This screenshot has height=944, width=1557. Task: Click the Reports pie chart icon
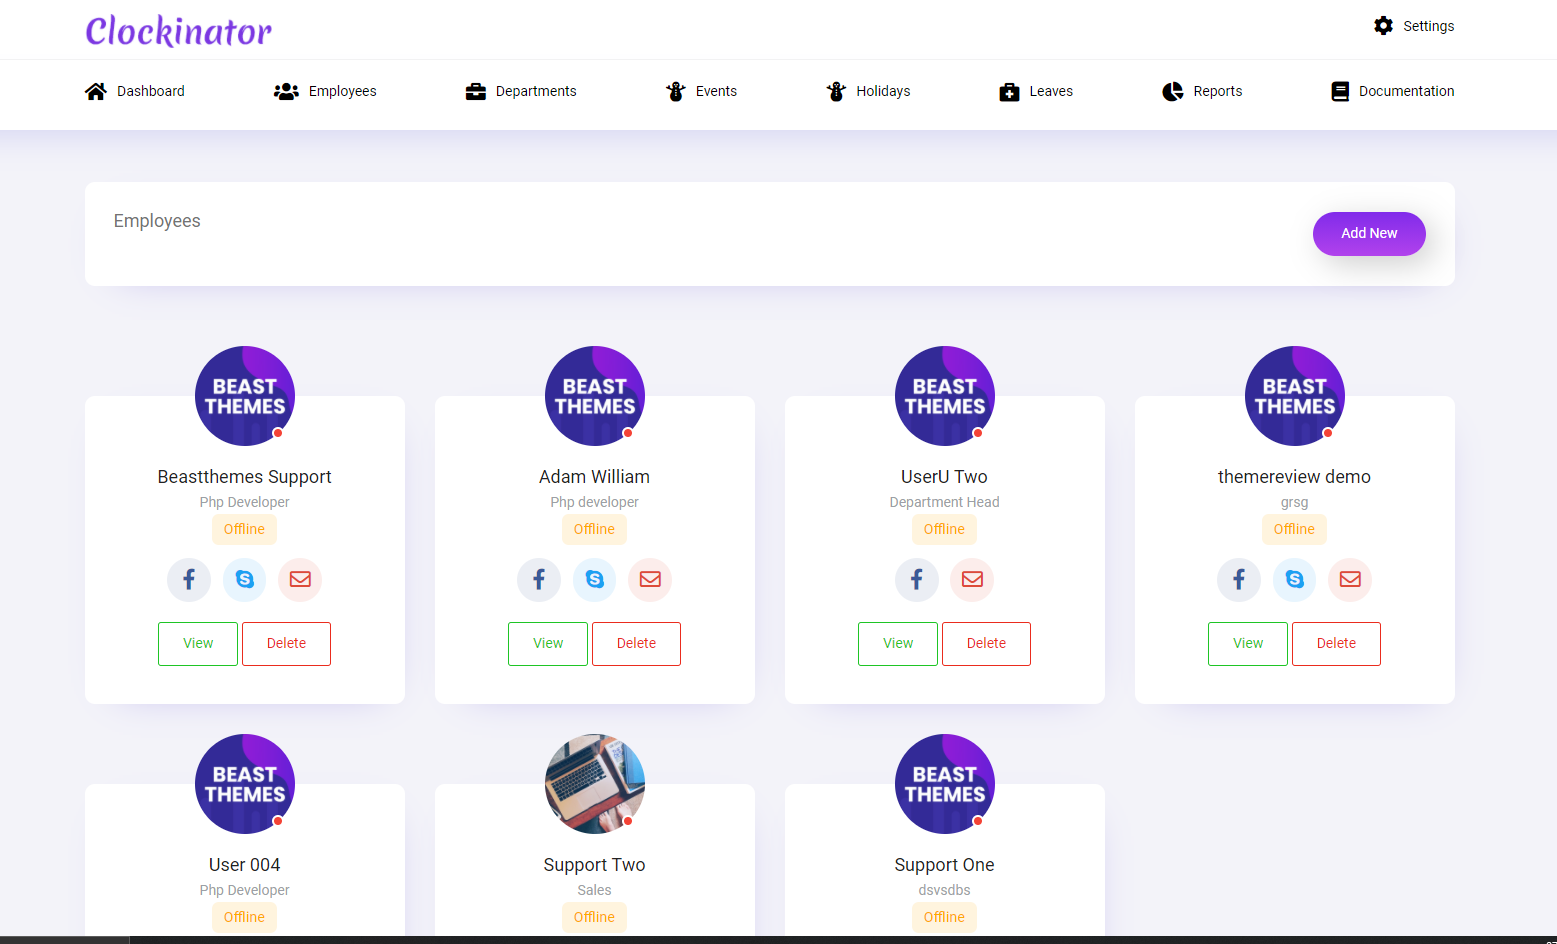pos(1173,91)
